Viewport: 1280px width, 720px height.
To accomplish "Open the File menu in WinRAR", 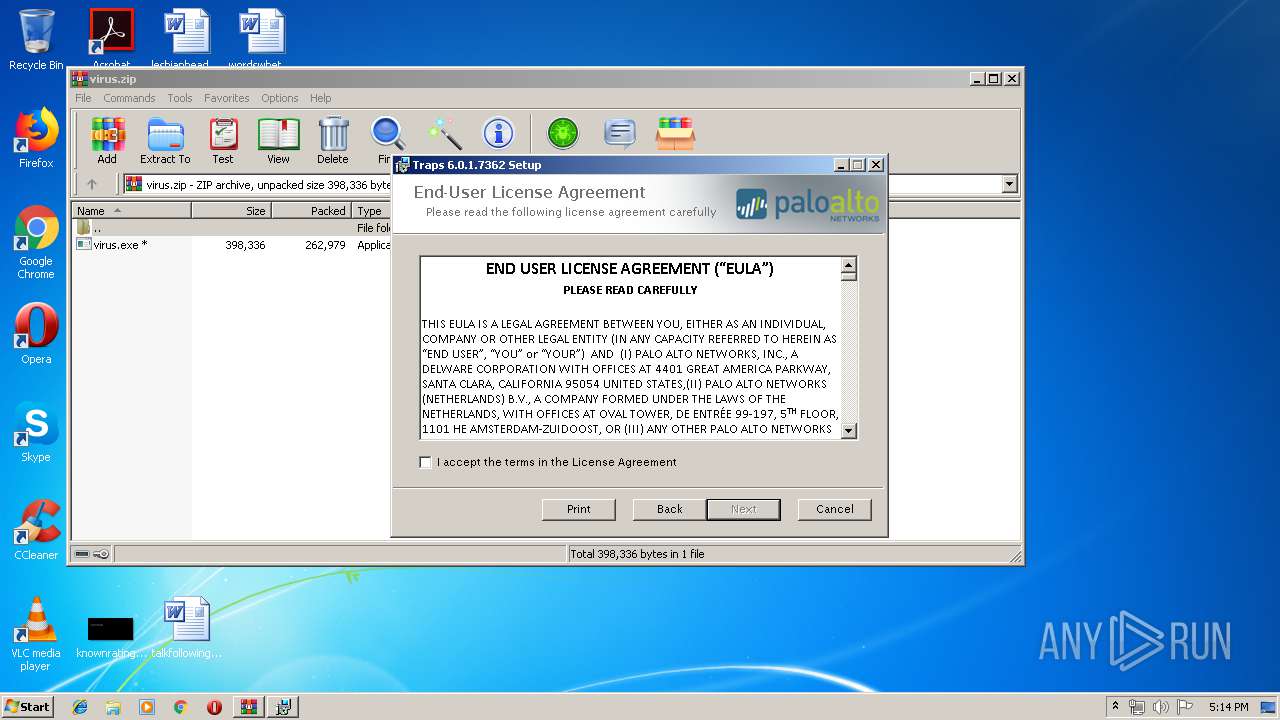I will (83, 98).
